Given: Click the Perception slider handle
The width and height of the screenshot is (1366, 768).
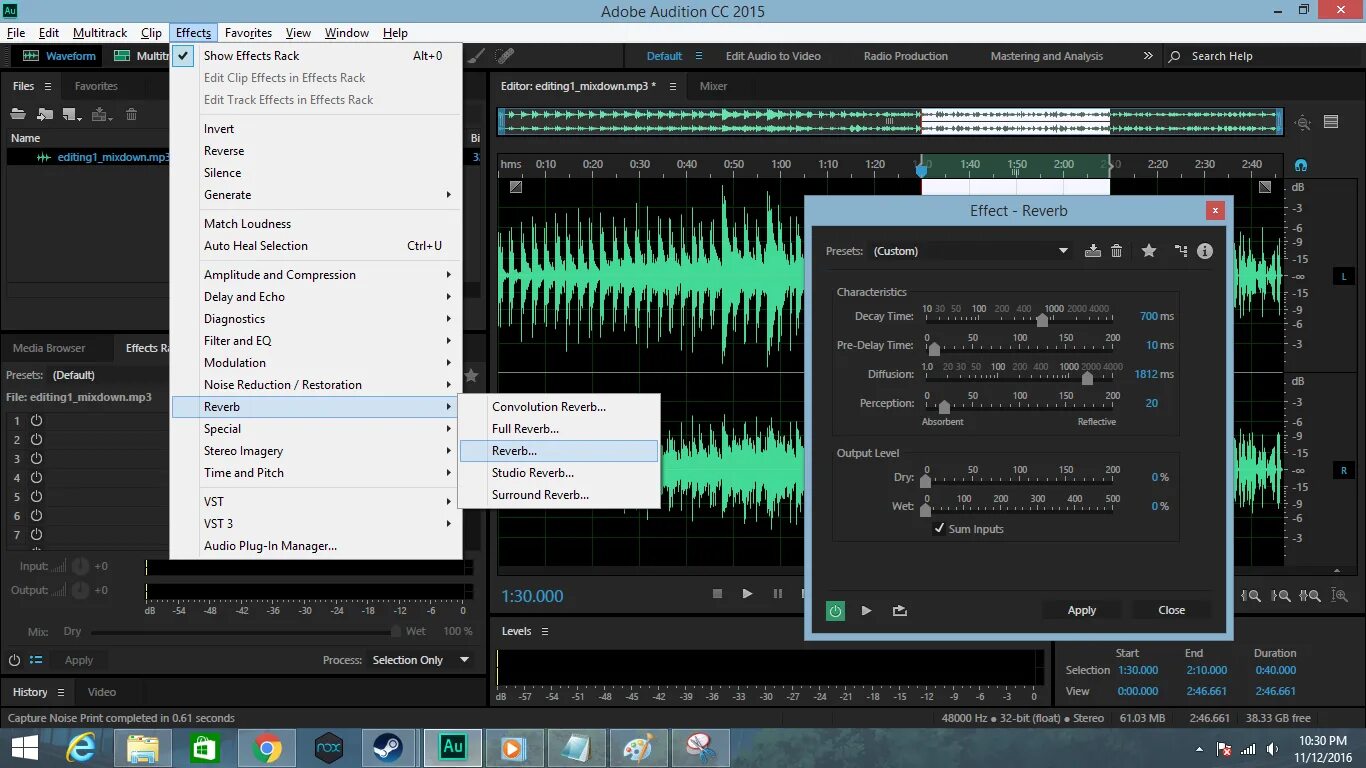Looking at the screenshot, I should (x=944, y=407).
